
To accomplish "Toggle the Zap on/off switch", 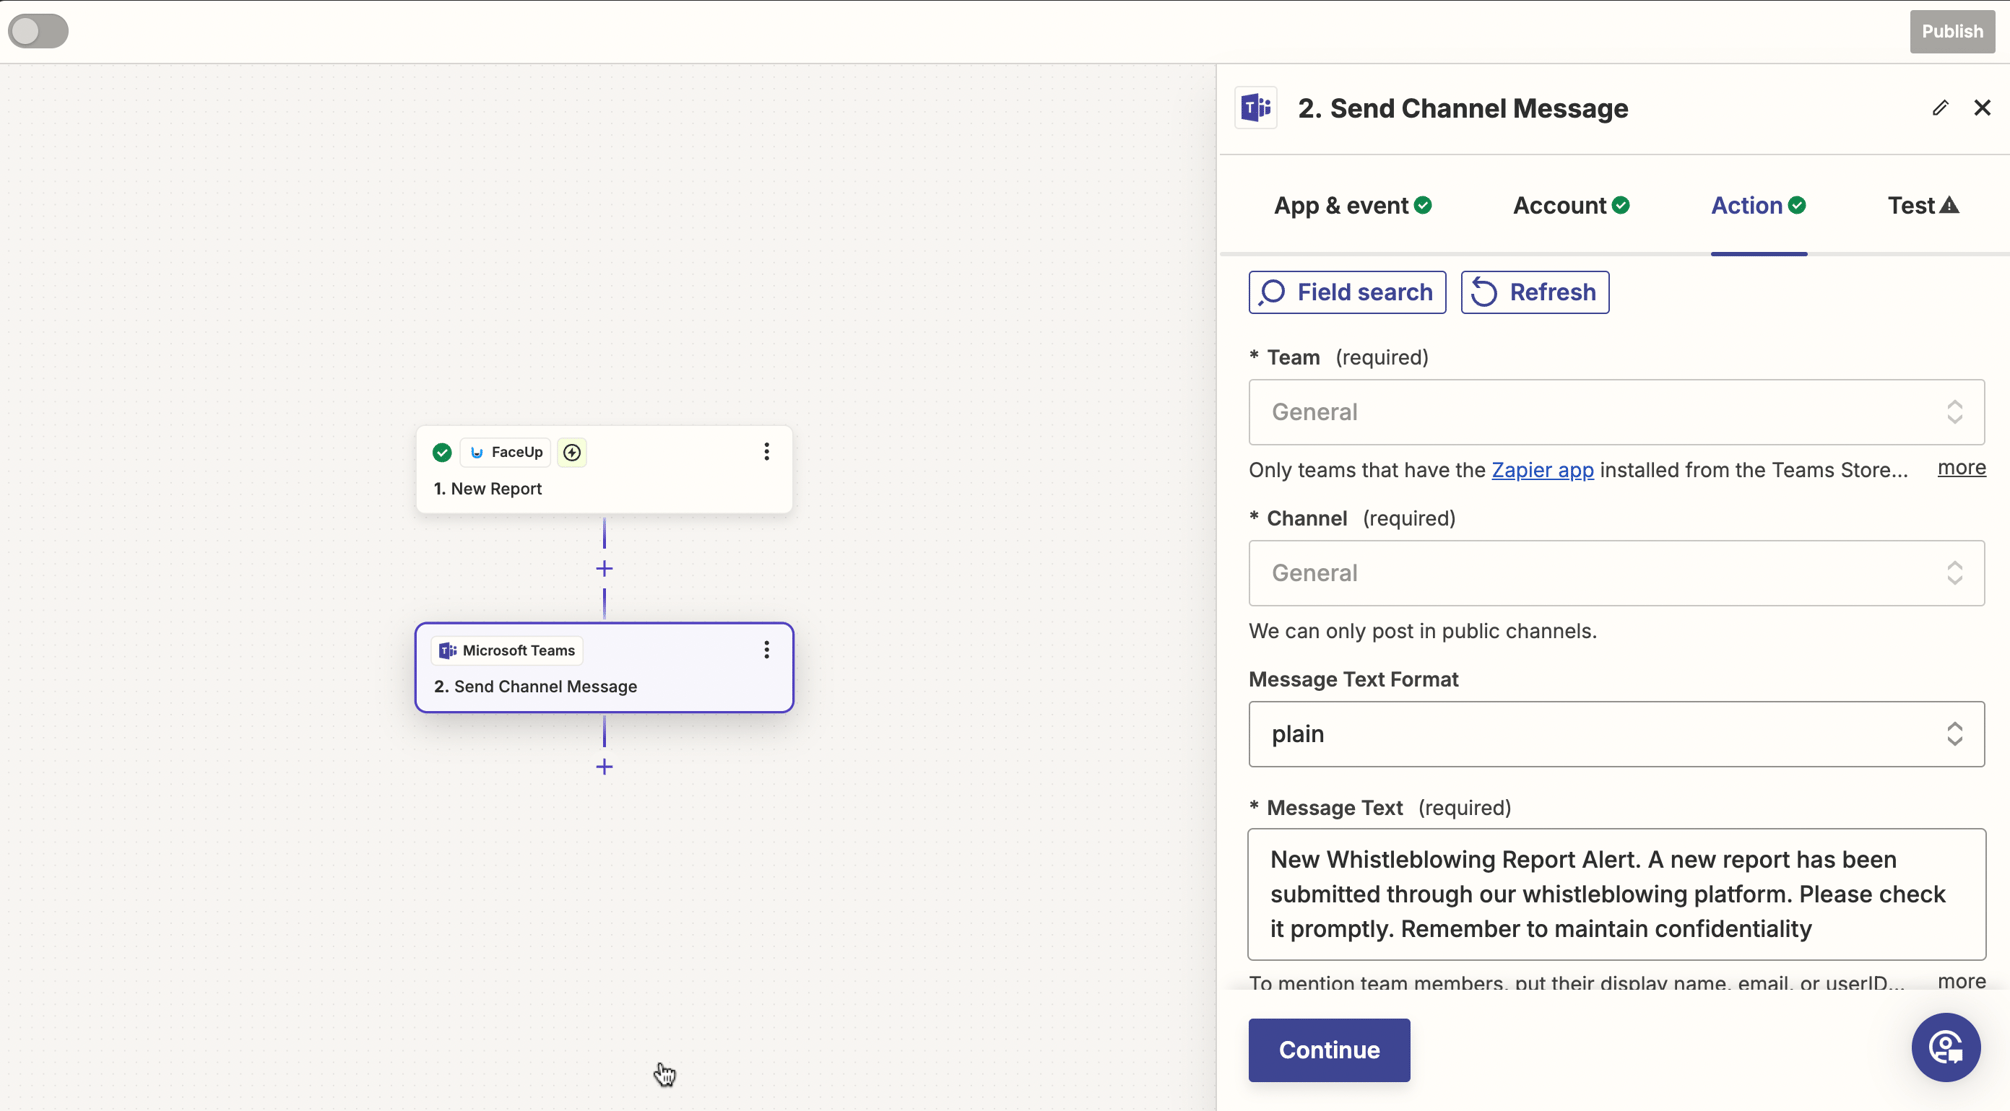I will point(37,31).
